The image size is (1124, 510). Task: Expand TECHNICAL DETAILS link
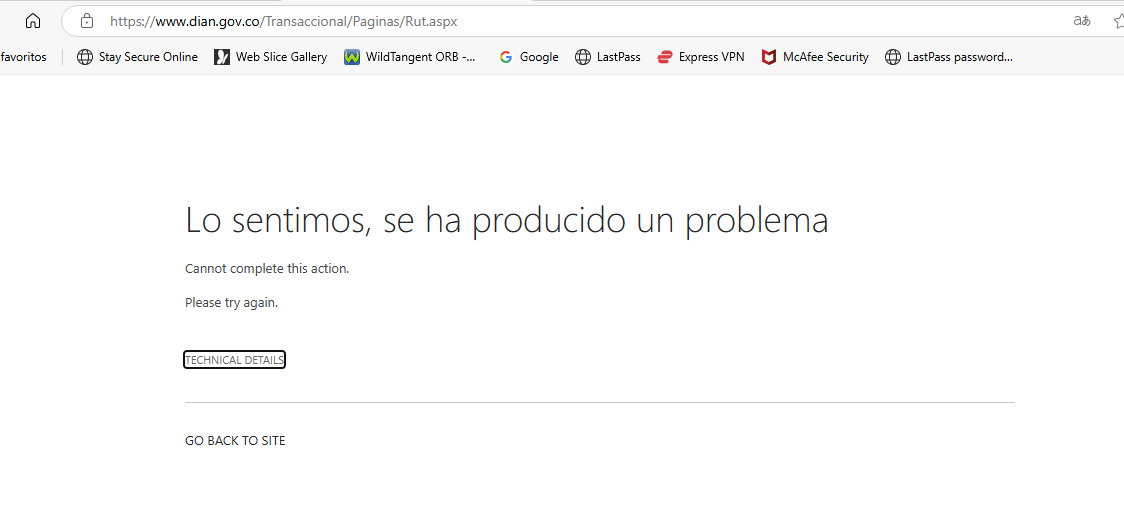click(234, 360)
